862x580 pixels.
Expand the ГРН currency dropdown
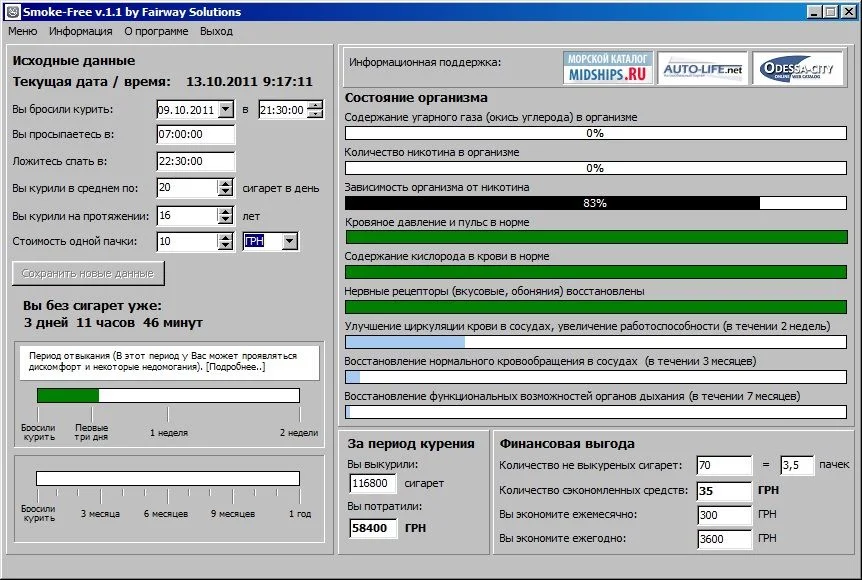(x=289, y=241)
